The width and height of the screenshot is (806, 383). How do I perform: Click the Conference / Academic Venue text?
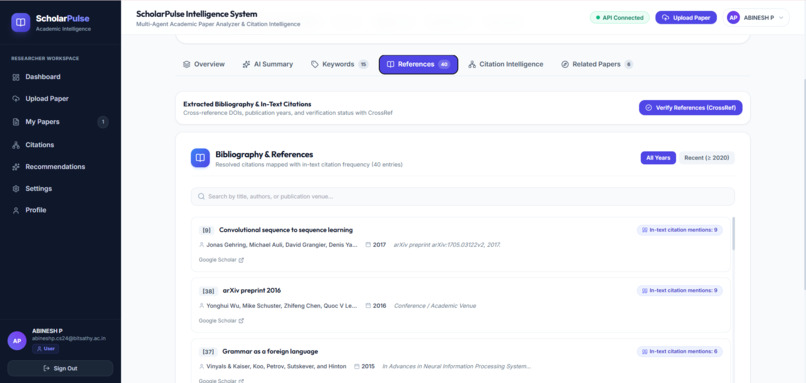click(435, 306)
